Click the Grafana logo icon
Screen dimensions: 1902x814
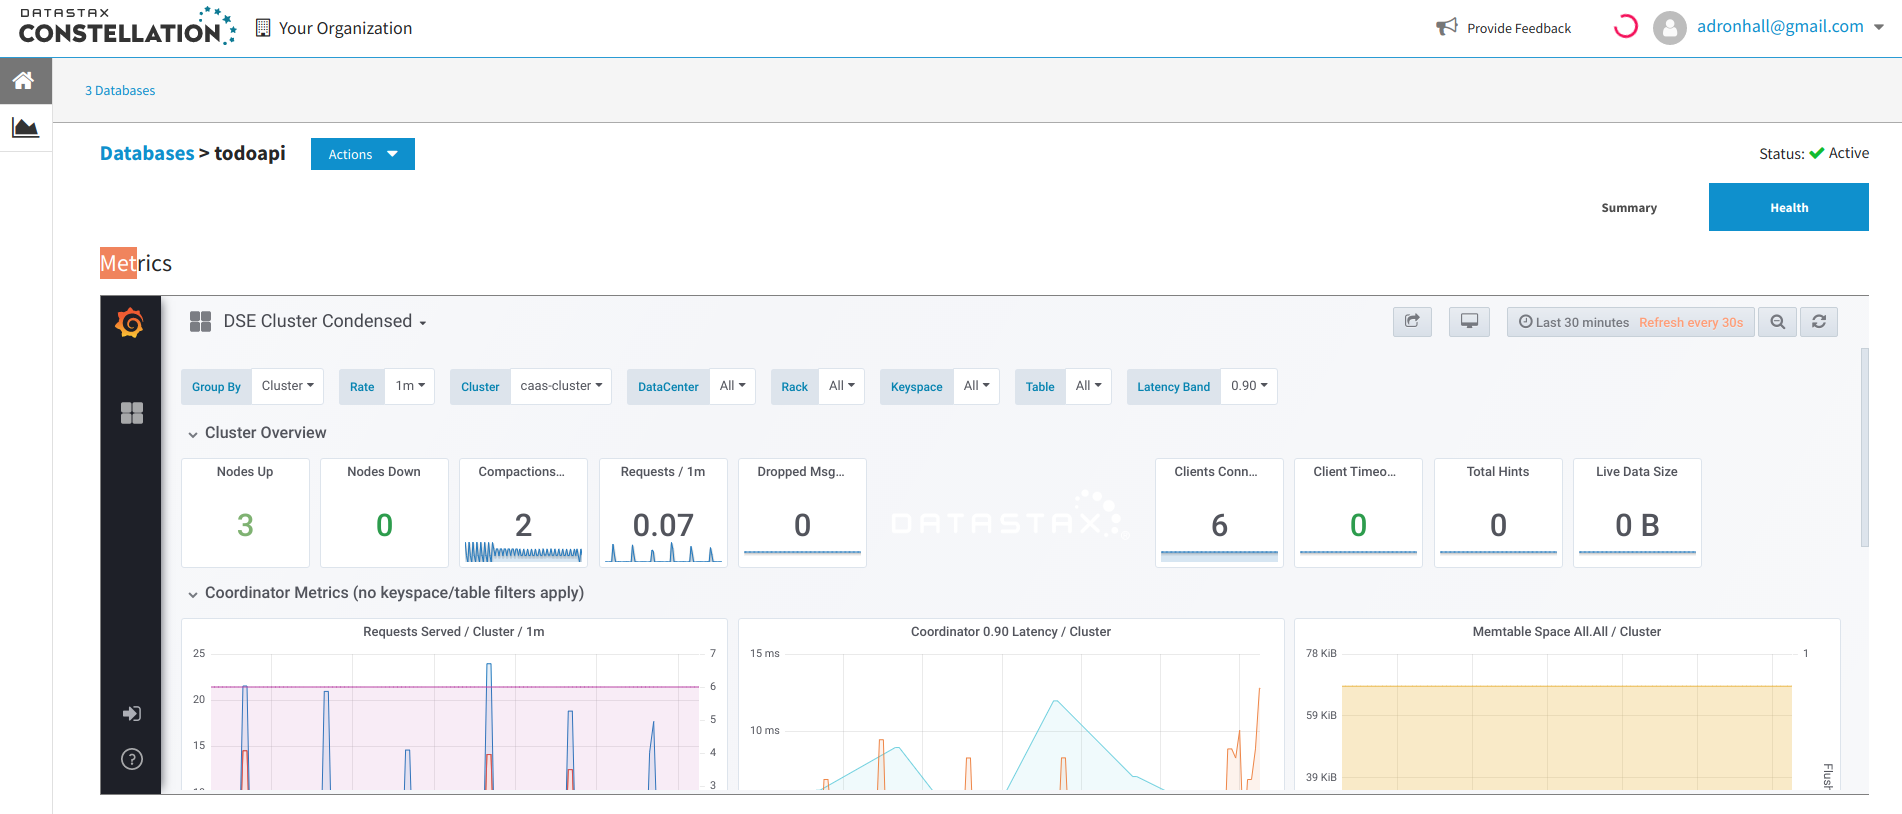tap(130, 323)
